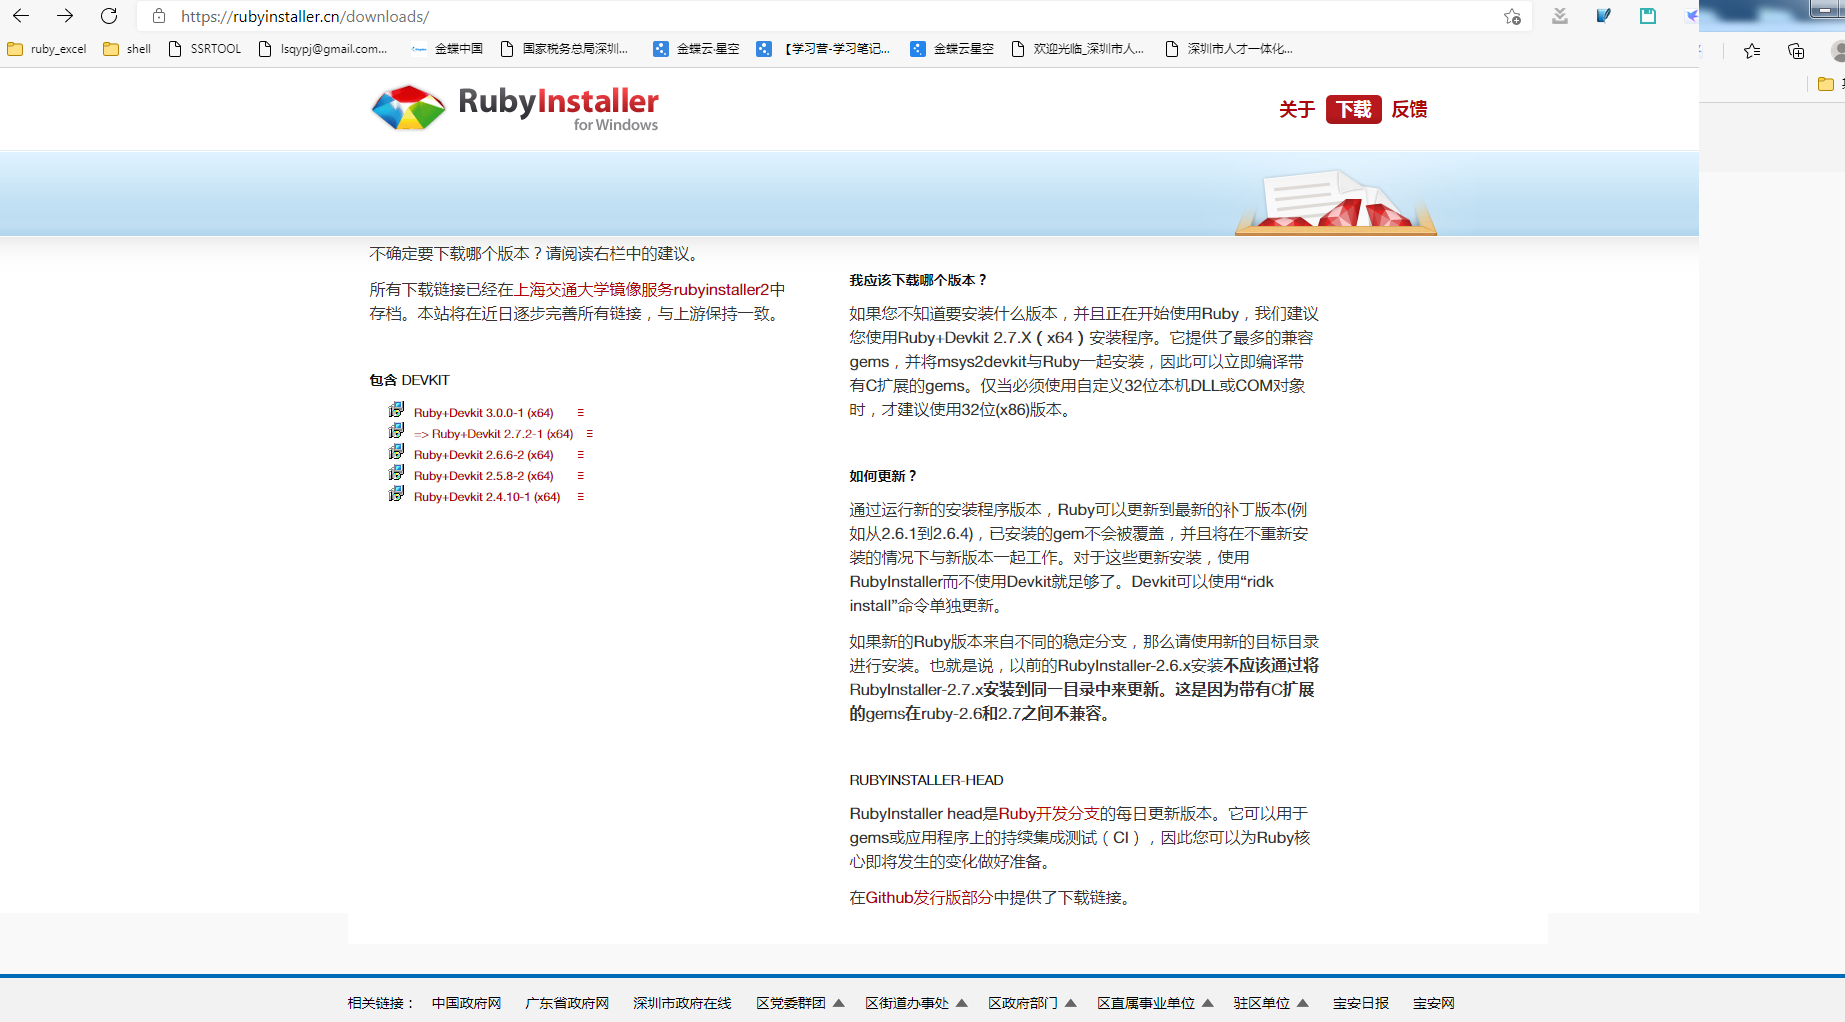Open the lsqypj@gmail.com bookmark

[323, 49]
